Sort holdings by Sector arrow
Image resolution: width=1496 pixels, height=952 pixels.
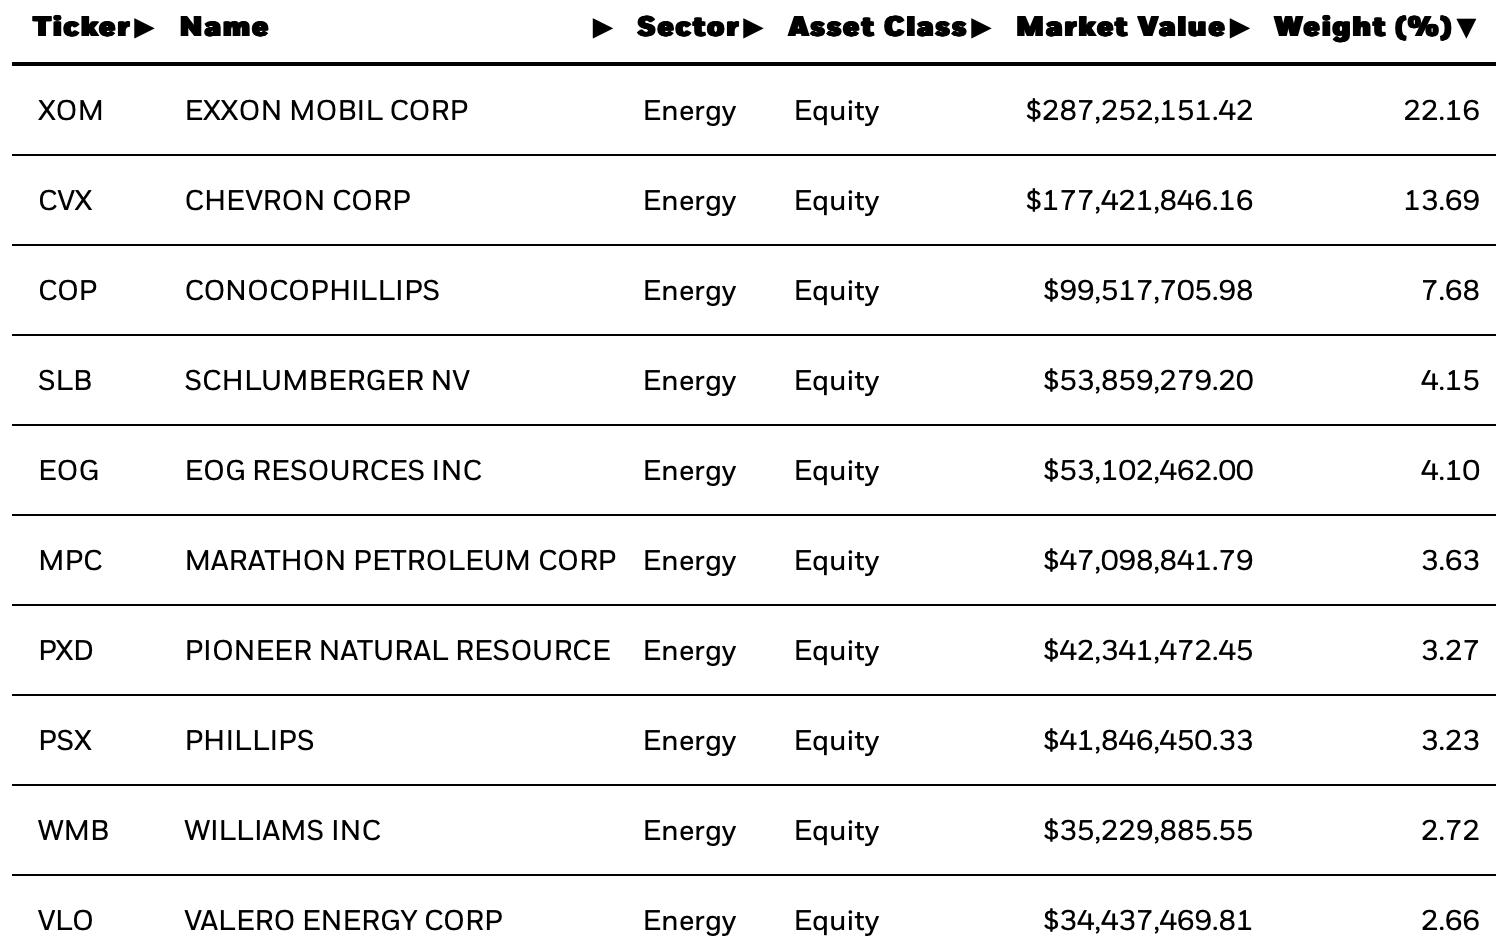coord(753,28)
